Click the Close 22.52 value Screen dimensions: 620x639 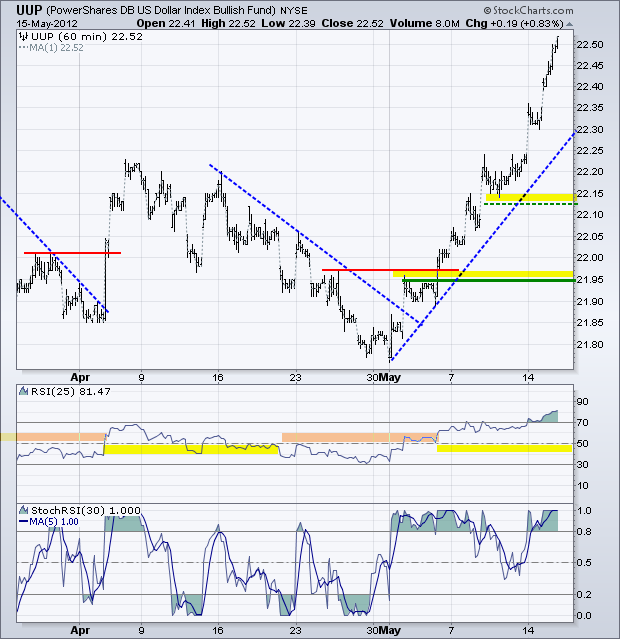(353, 24)
